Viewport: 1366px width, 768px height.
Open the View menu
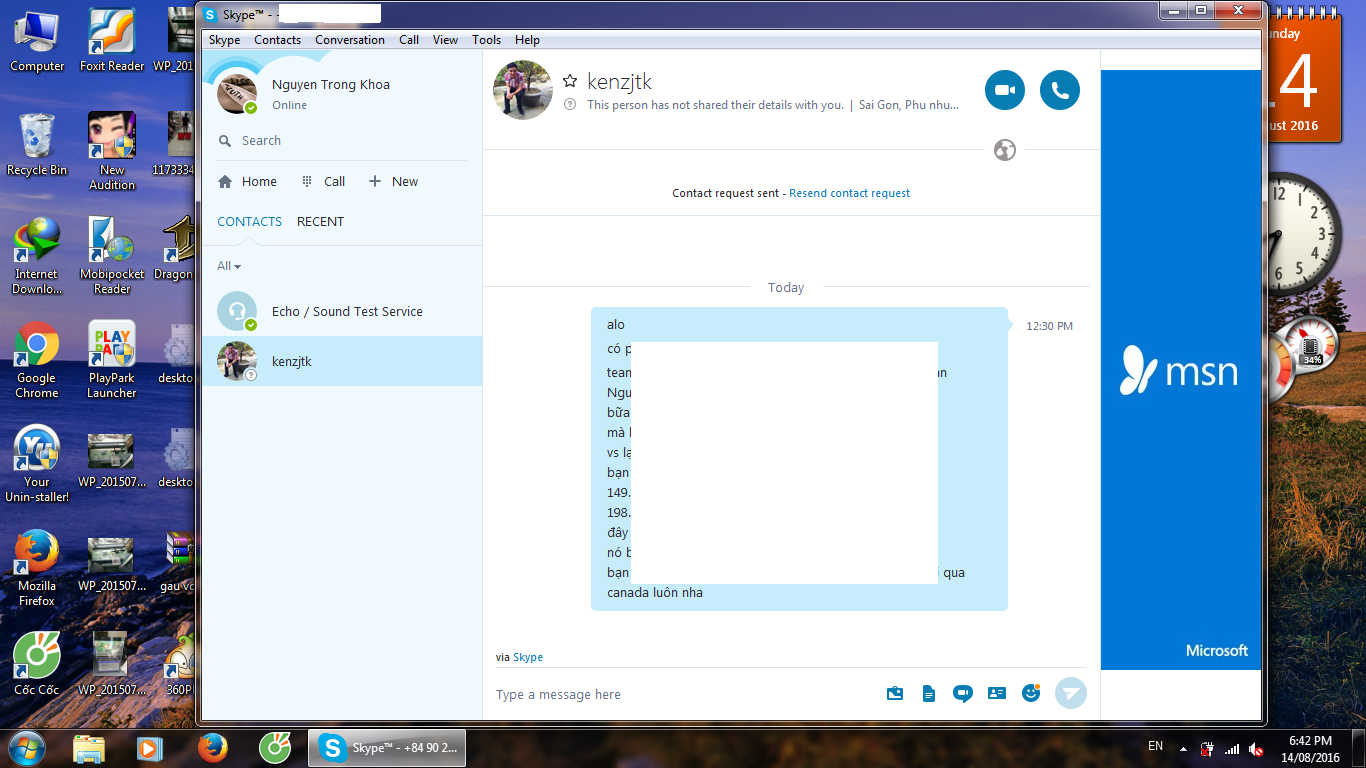(x=445, y=40)
